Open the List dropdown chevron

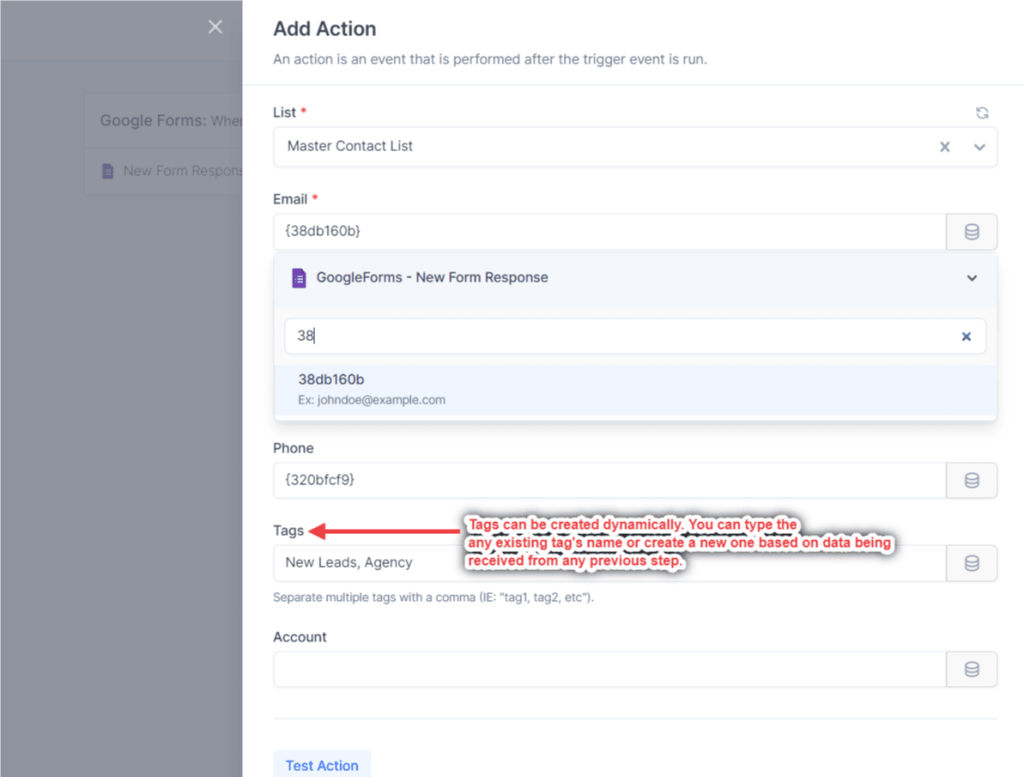(980, 147)
